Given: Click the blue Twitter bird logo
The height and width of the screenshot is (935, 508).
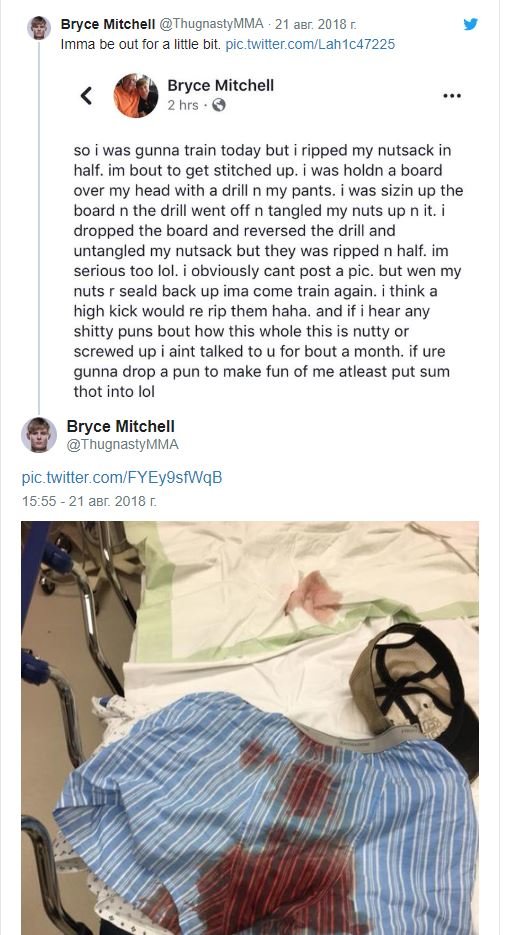Looking at the screenshot, I should (470, 24).
